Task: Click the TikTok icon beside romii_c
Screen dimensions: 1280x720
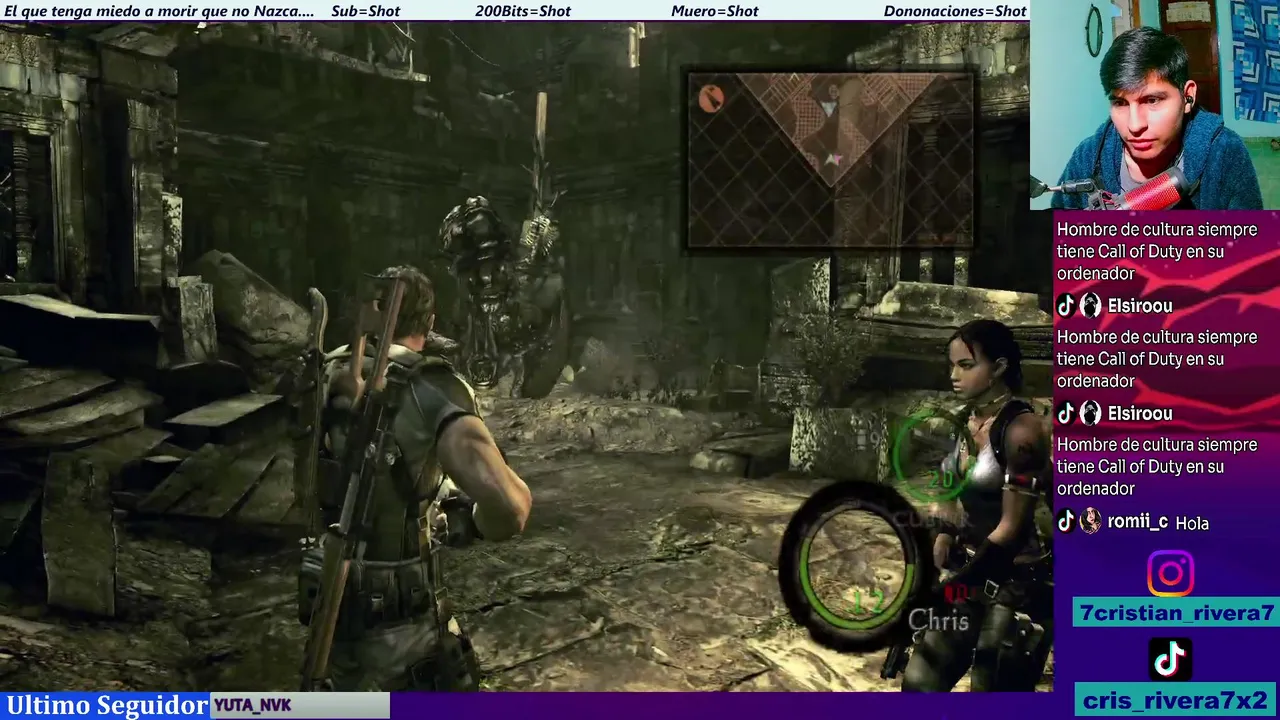Action: 1066,521
